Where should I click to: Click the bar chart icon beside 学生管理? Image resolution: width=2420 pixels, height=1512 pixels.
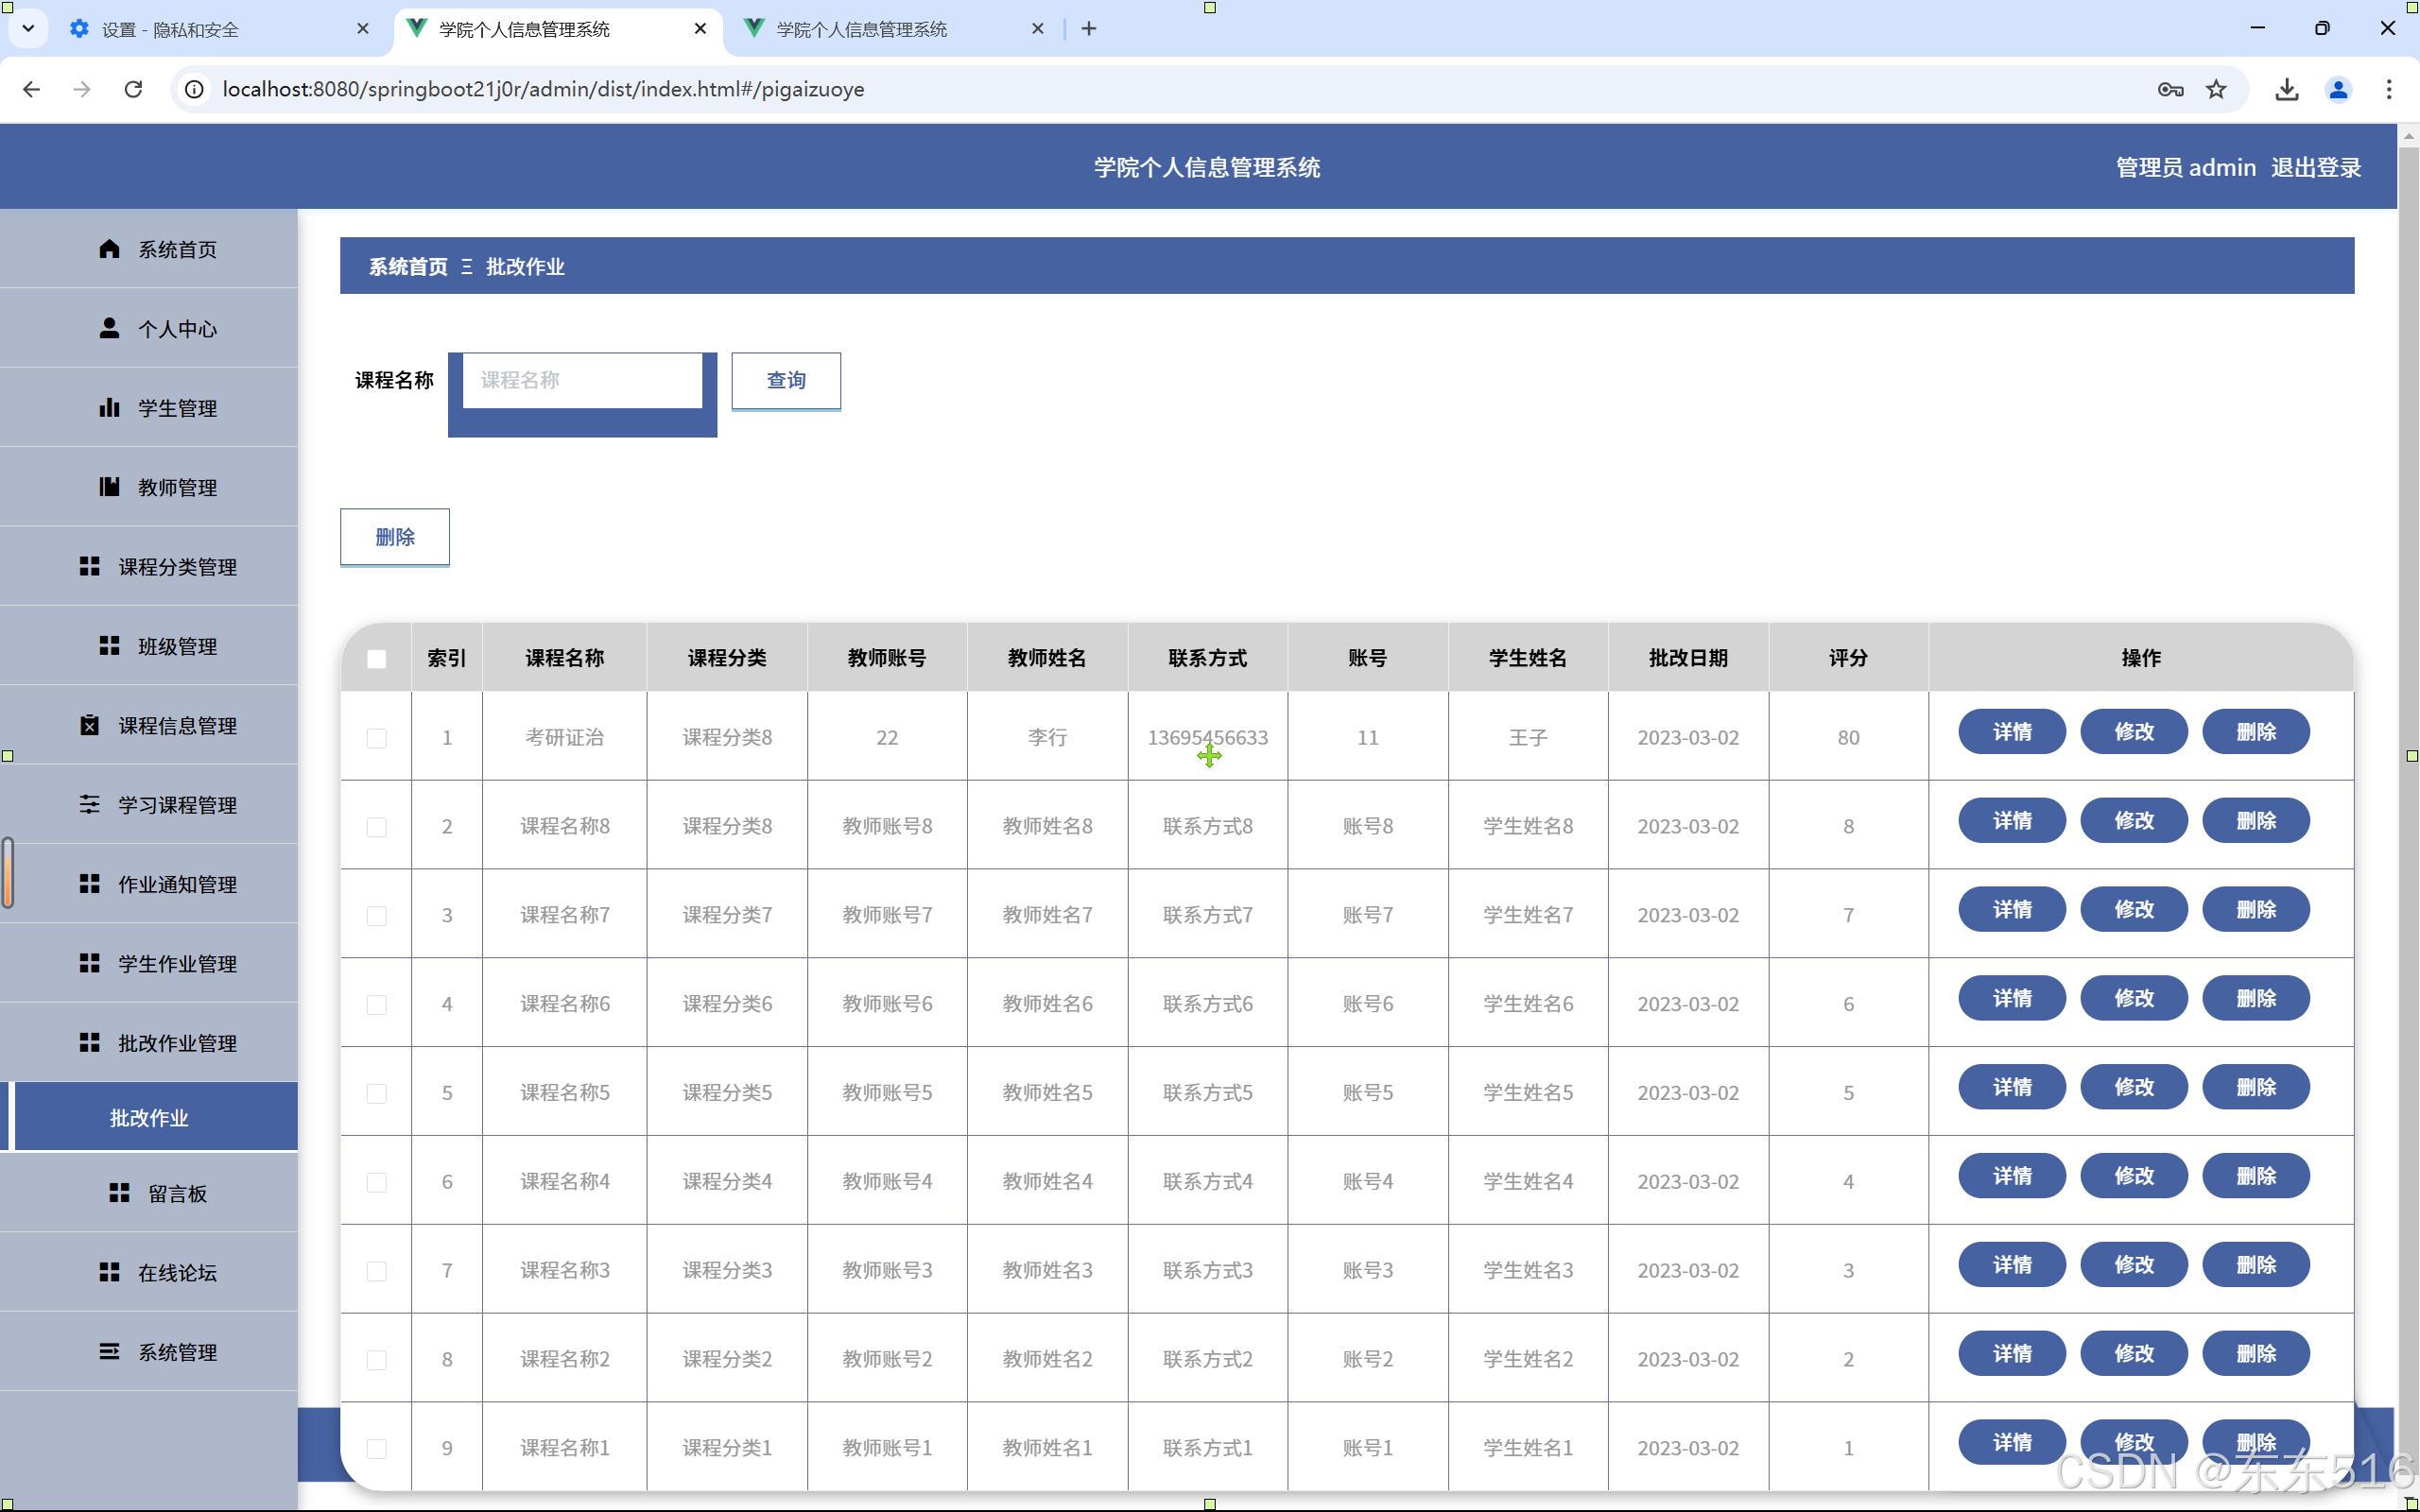point(109,407)
